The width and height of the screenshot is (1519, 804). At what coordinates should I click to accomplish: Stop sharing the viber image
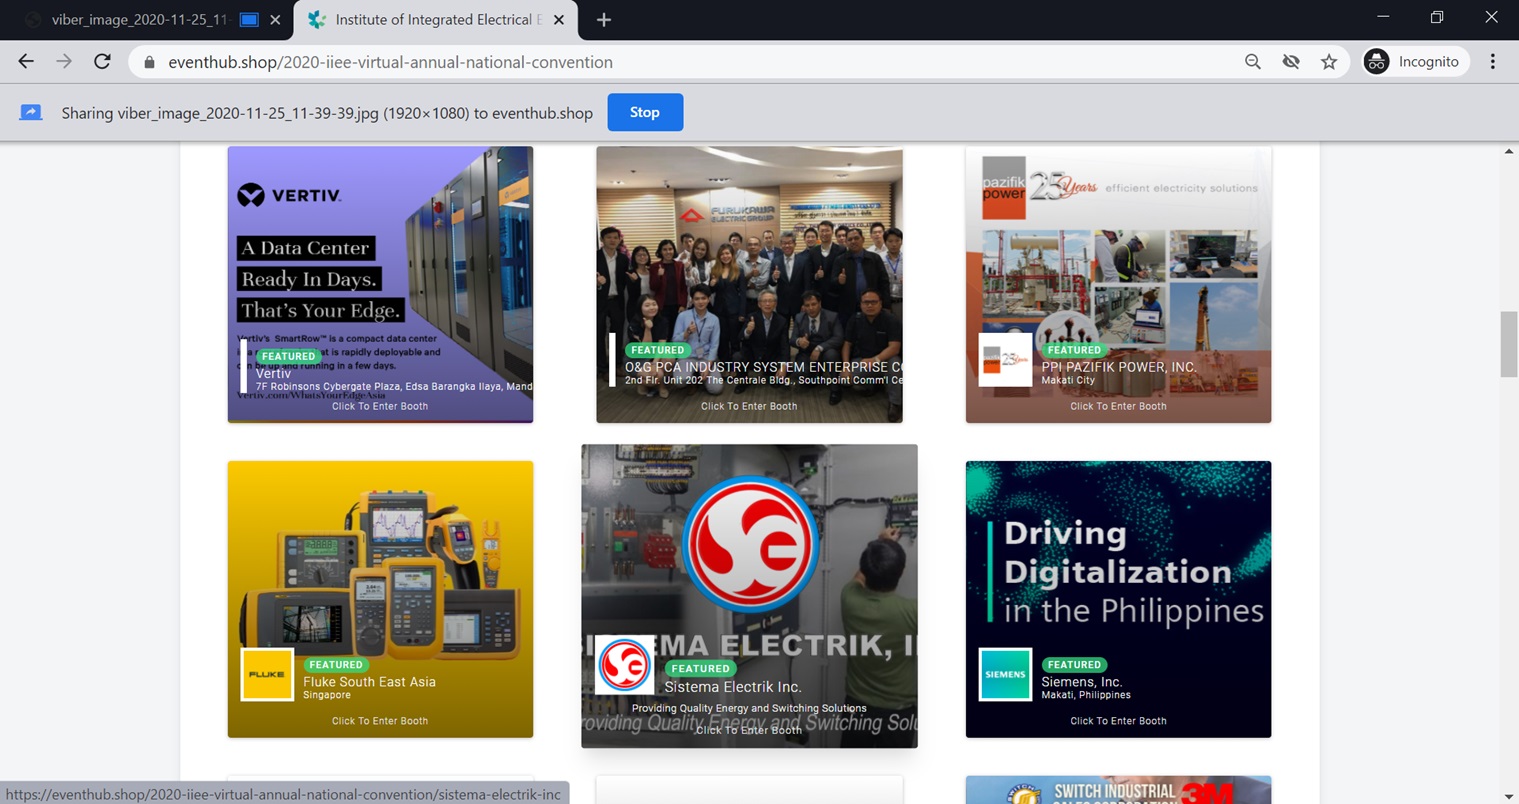[x=644, y=112]
